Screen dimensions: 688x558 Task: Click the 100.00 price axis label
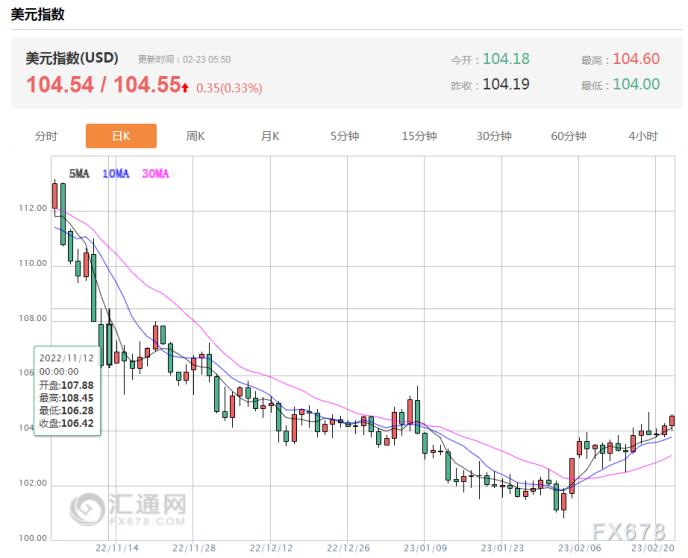32,538
